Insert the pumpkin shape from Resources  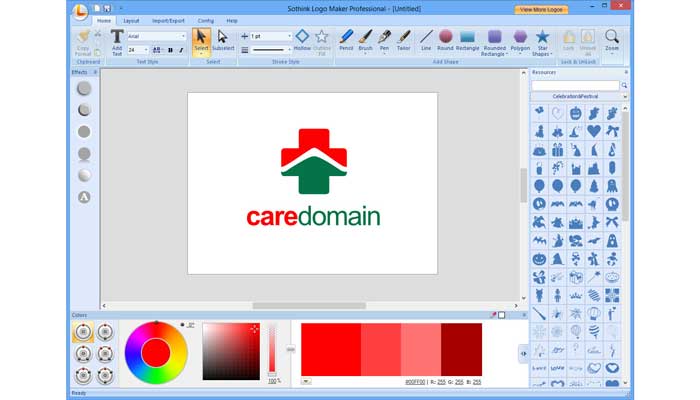point(576,113)
